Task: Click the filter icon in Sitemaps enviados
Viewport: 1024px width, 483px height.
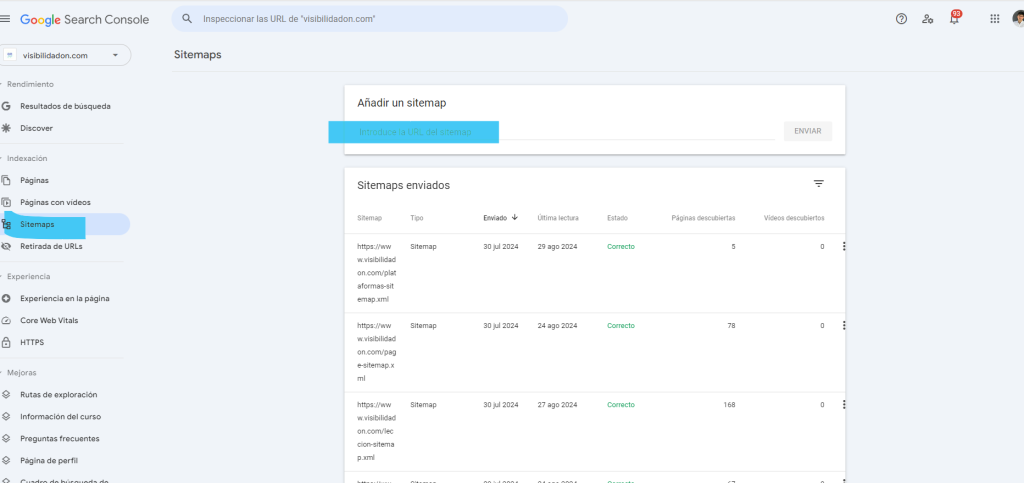Action: click(818, 184)
